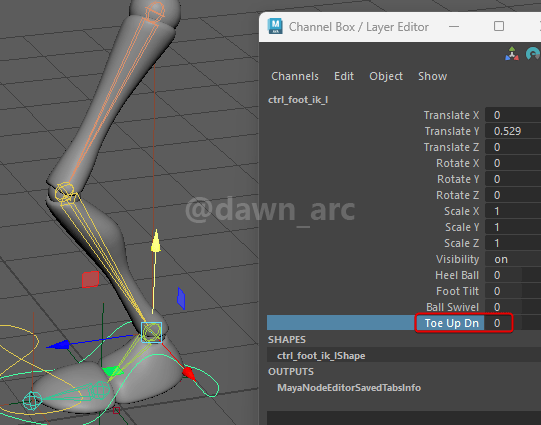
Task: Select the teal ball joint in the foot
Action: [x=100, y=390]
